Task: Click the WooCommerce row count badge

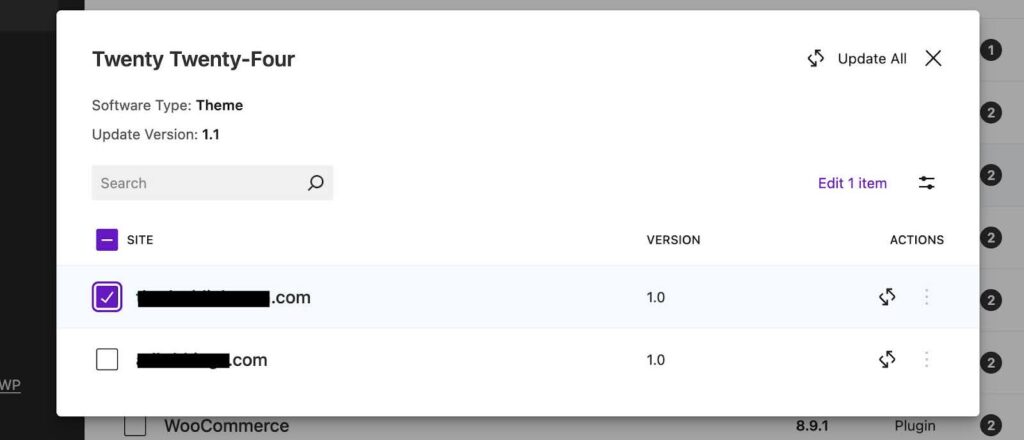Action: pyautogui.click(x=990, y=426)
